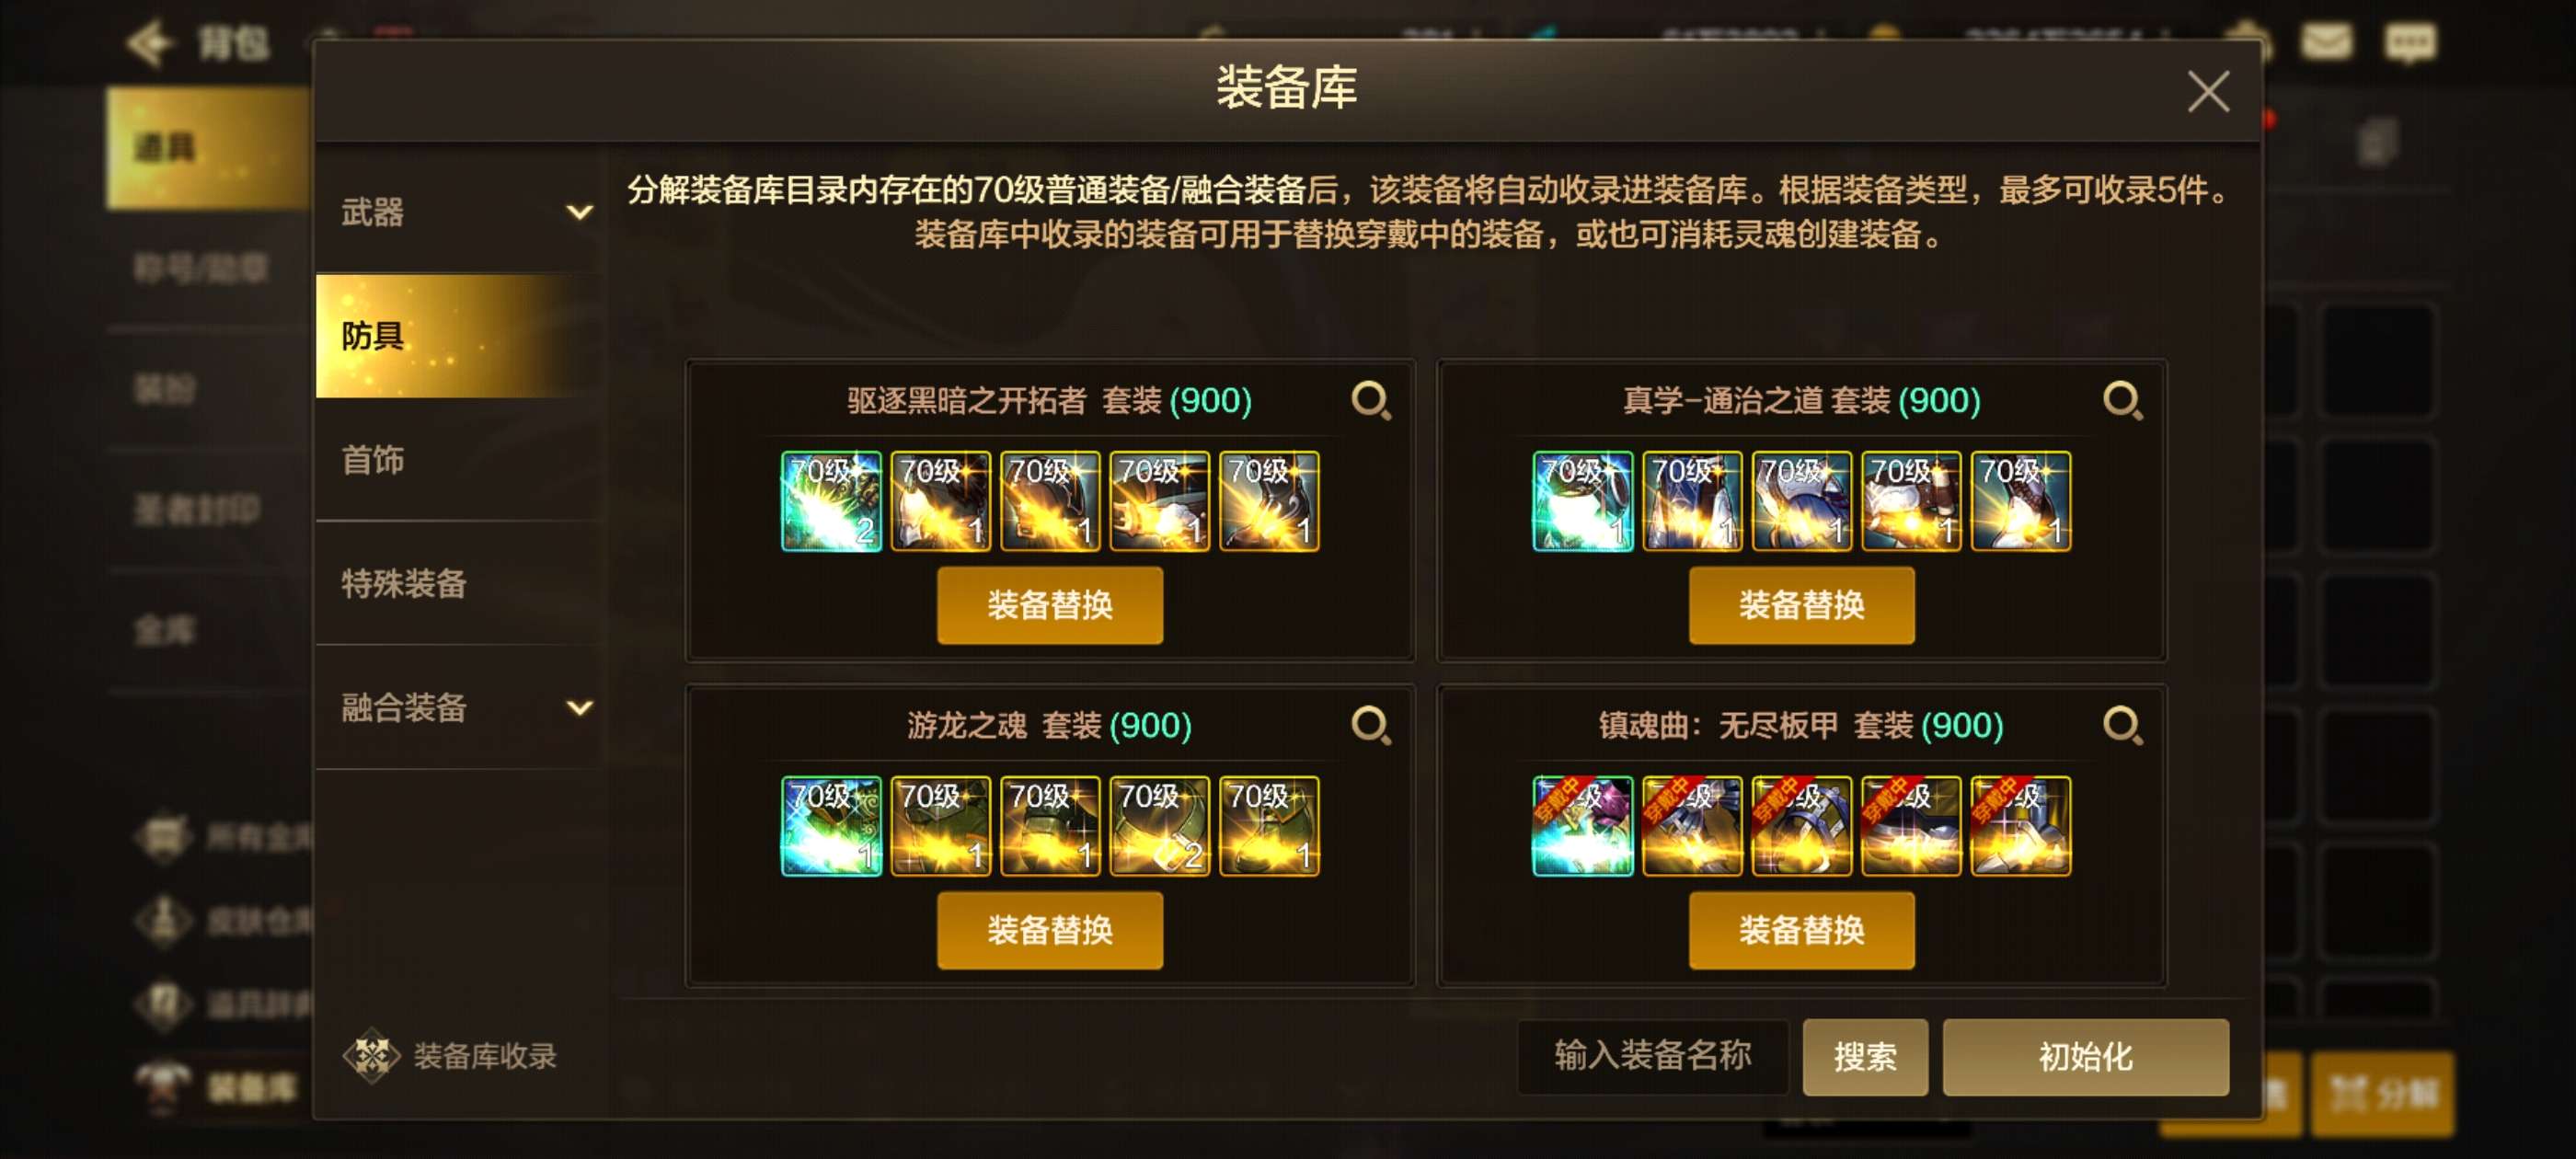The image size is (2576, 1159).
Task: Click 装备替换 under 真学-通治之道 set
Action: [1801, 605]
